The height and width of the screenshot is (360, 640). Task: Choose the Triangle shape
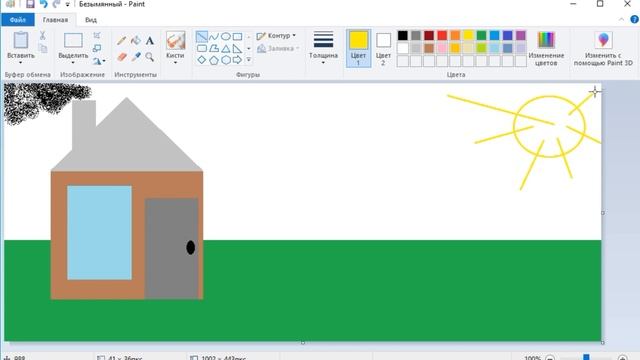pyautogui.click(x=225, y=49)
